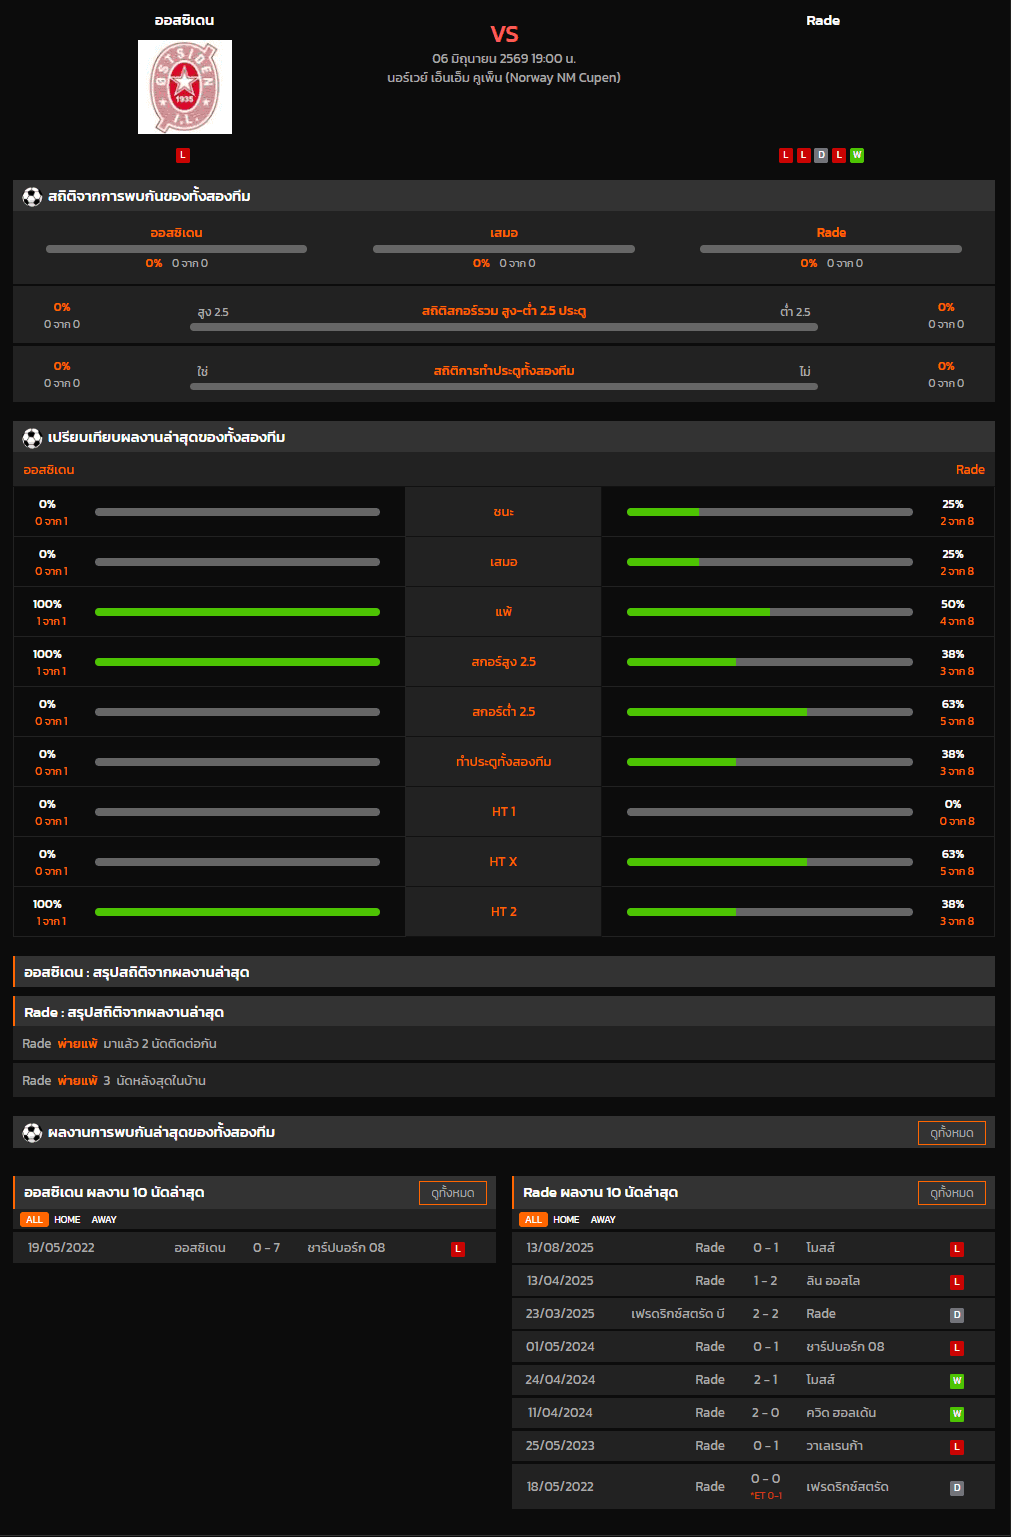Screen dimensions: 1011x1537
Task: Select AWAY tab in Rade results panel
Action: (603, 1219)
